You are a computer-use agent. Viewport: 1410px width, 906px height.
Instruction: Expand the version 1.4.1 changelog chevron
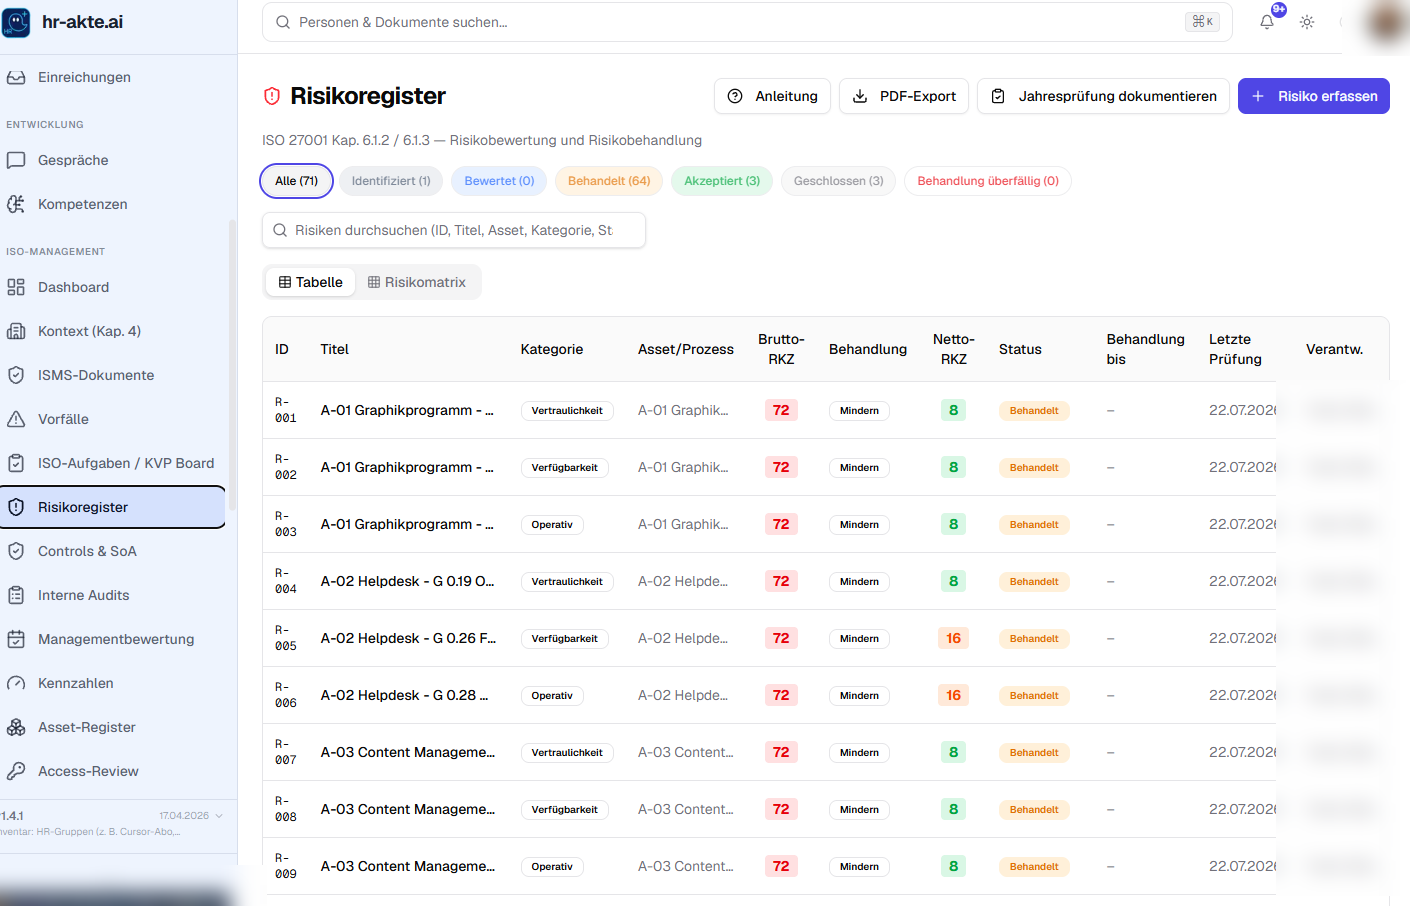click(x=219, y=816)
